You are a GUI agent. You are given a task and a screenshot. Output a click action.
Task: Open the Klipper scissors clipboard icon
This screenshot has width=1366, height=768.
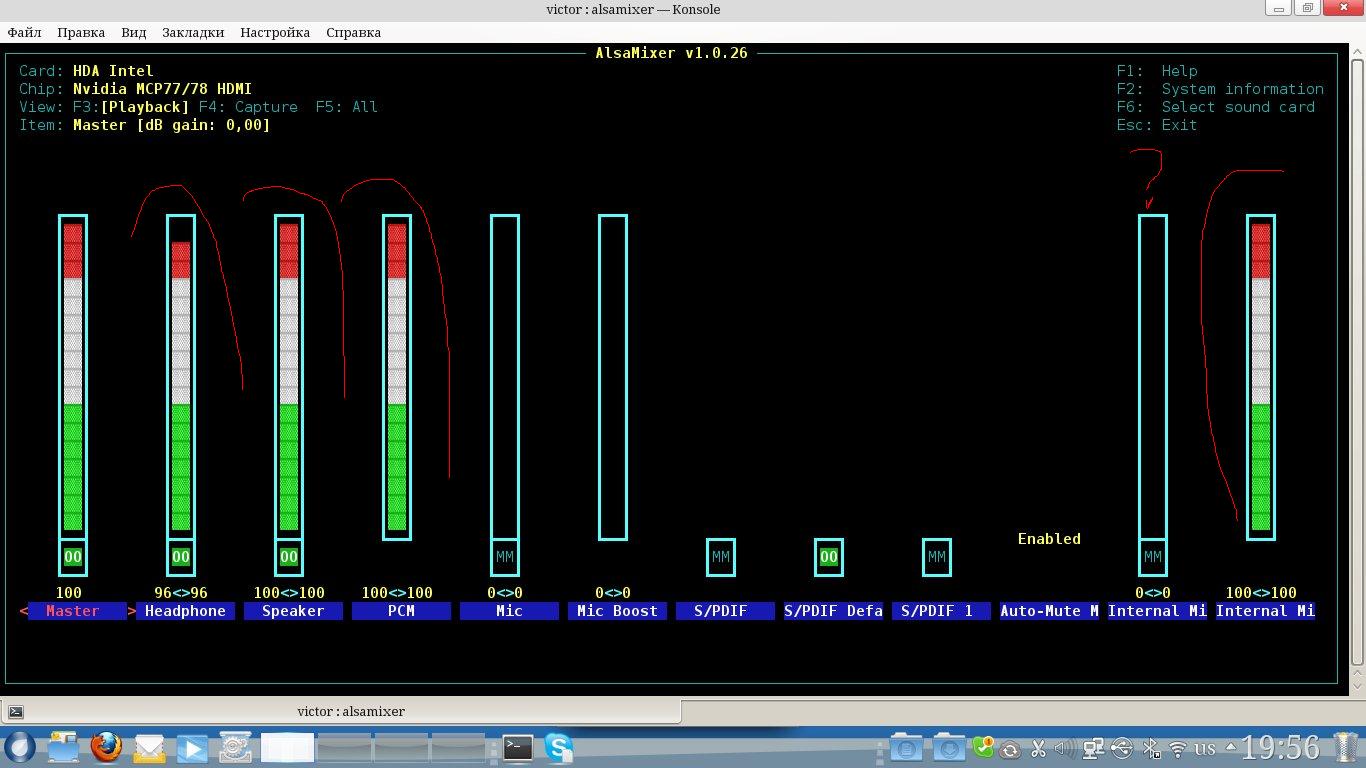pyautogui.click(x=1037, y=748)
